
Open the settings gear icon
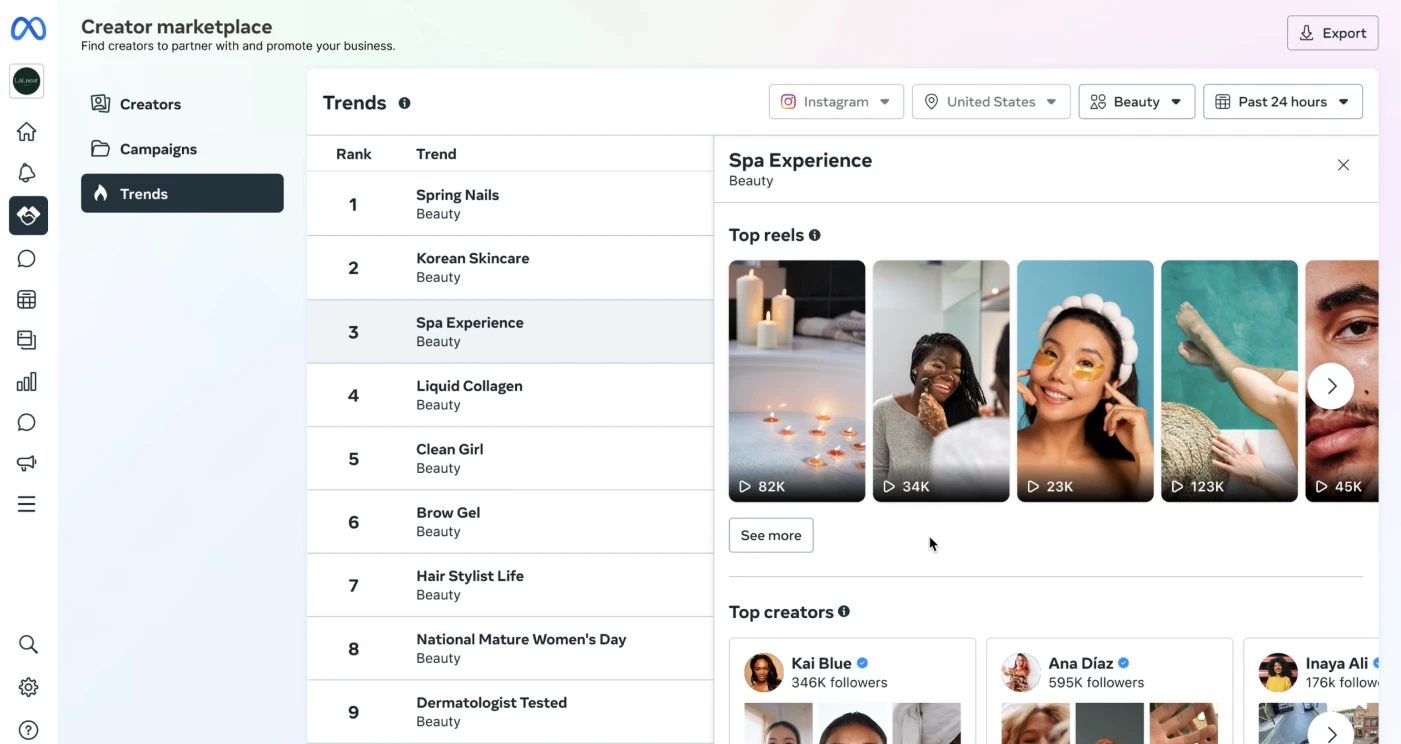coord(28,687)
